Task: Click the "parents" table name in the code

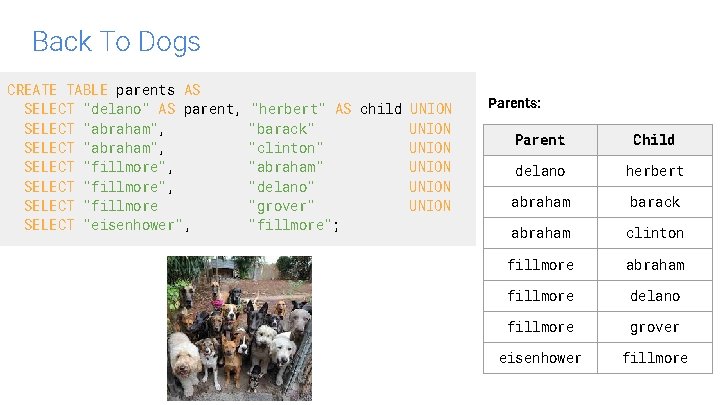Action: point(145,89)
